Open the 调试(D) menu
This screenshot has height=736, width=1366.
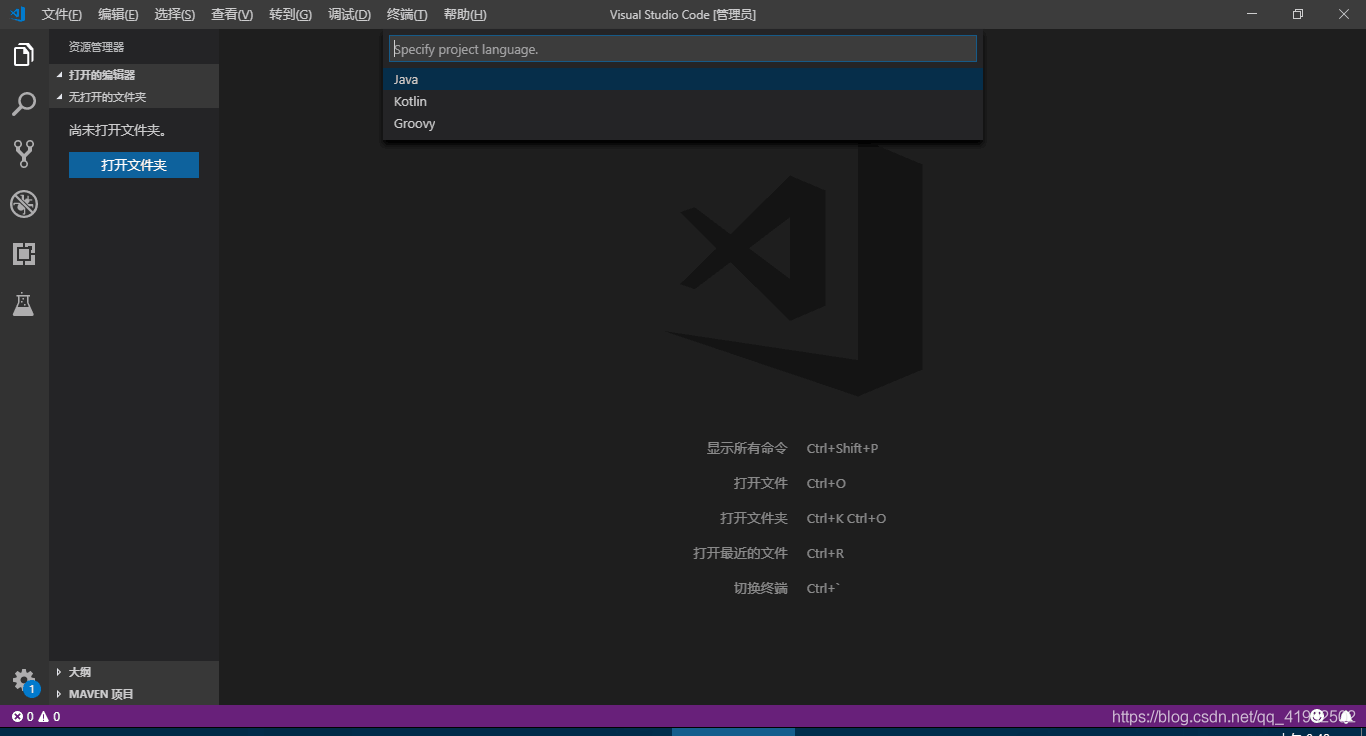tap(349, 14)
